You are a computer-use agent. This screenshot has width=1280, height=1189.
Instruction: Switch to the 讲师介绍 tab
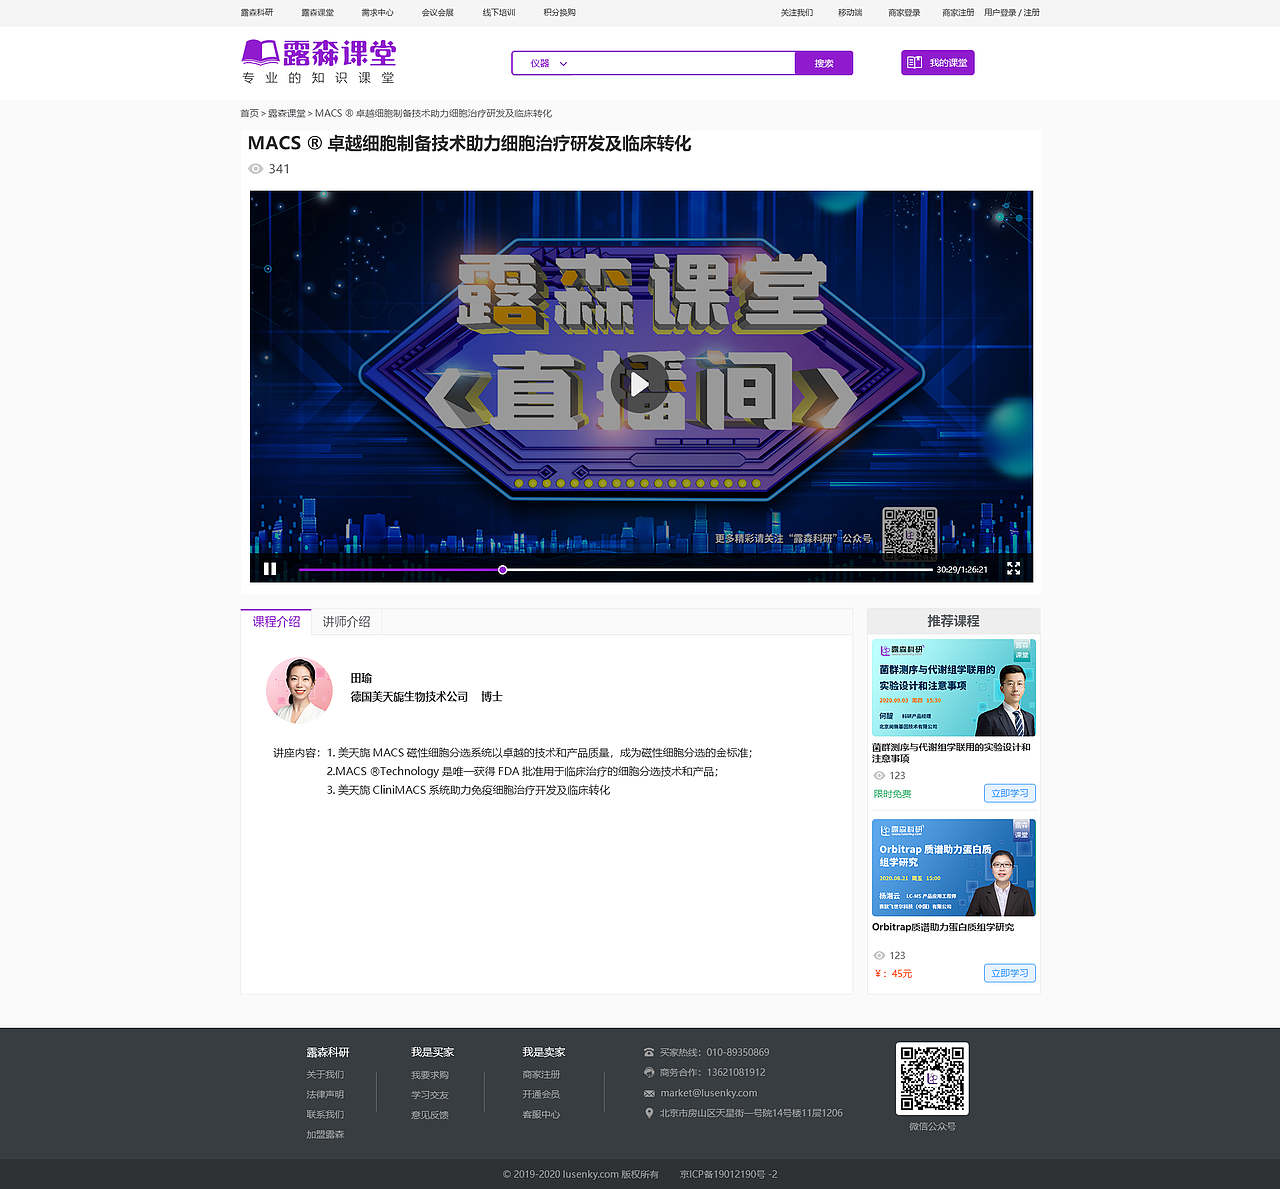[x=346, y=622]
